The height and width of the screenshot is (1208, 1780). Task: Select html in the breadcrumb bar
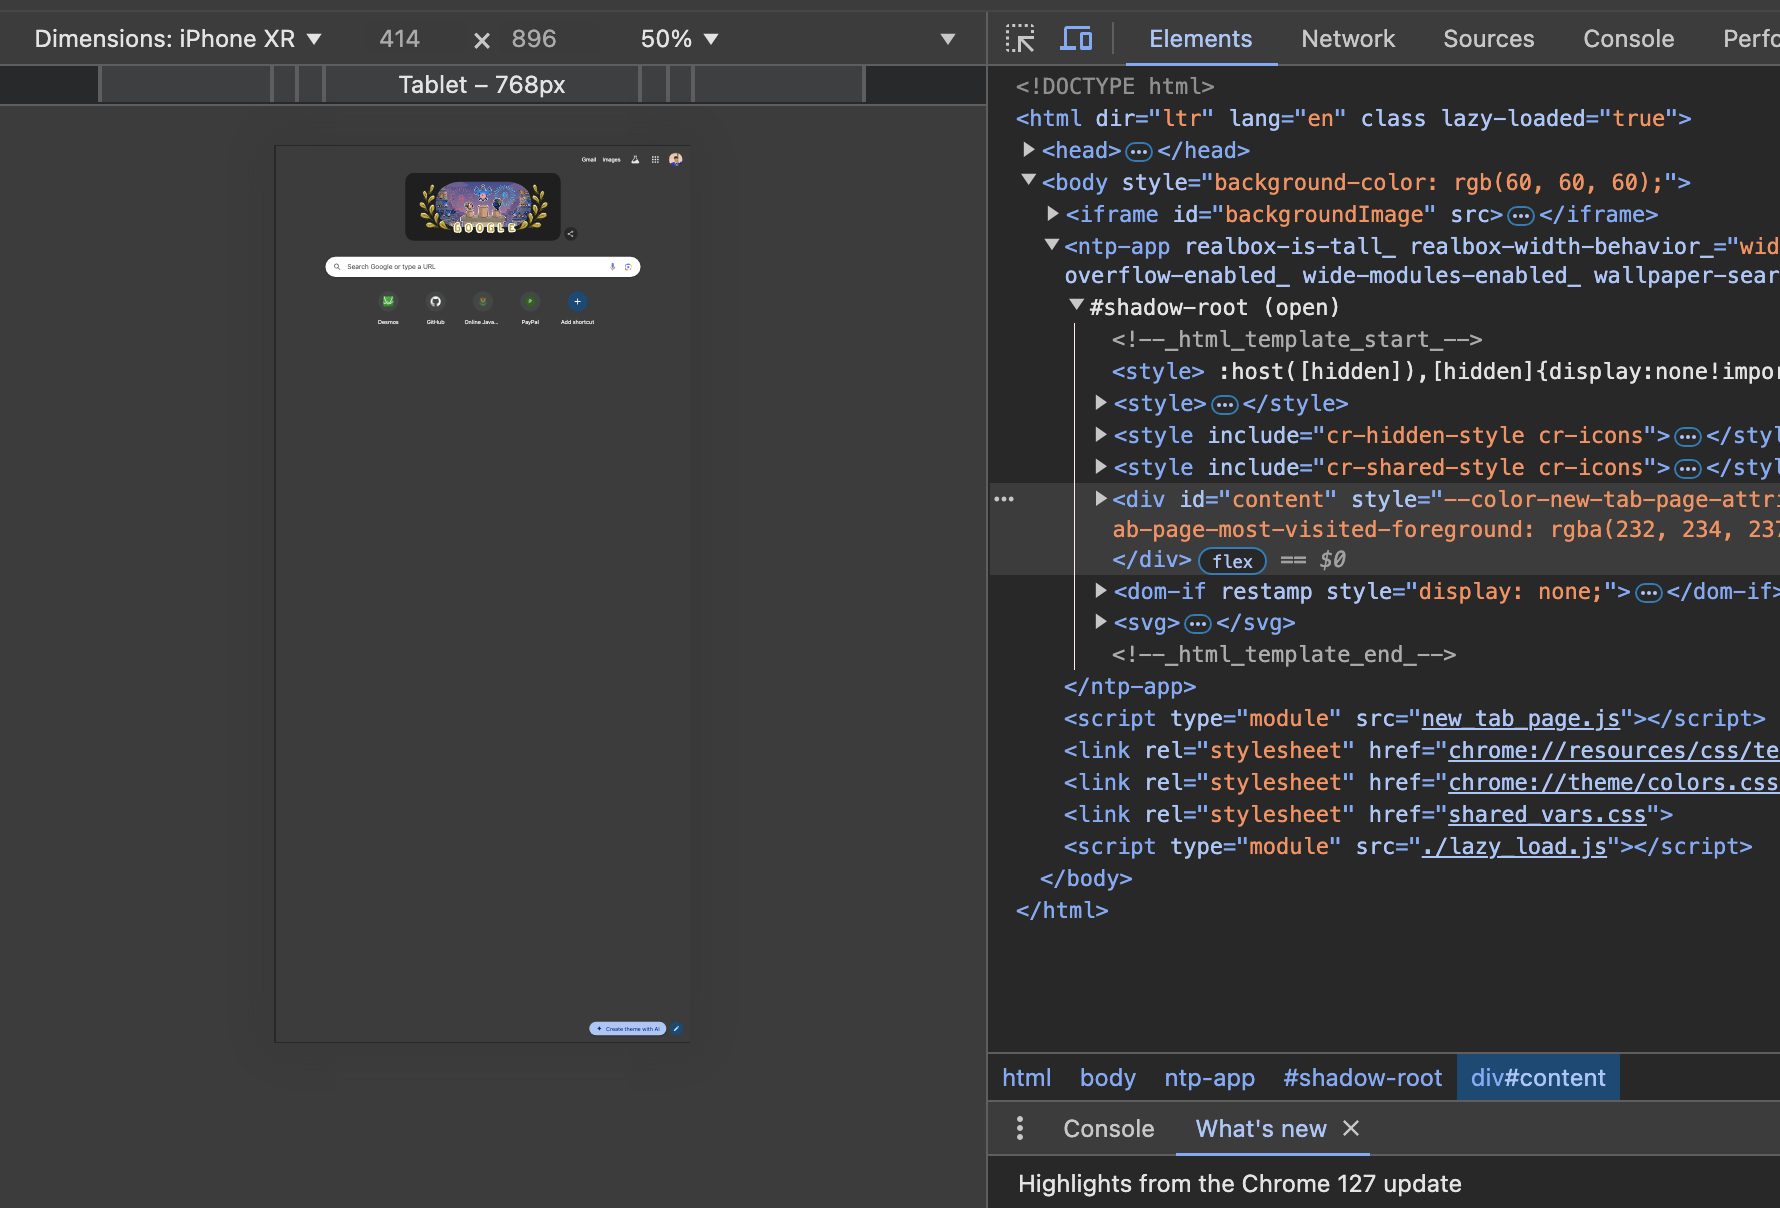pyautogui.click(x=1027, y=1078)
